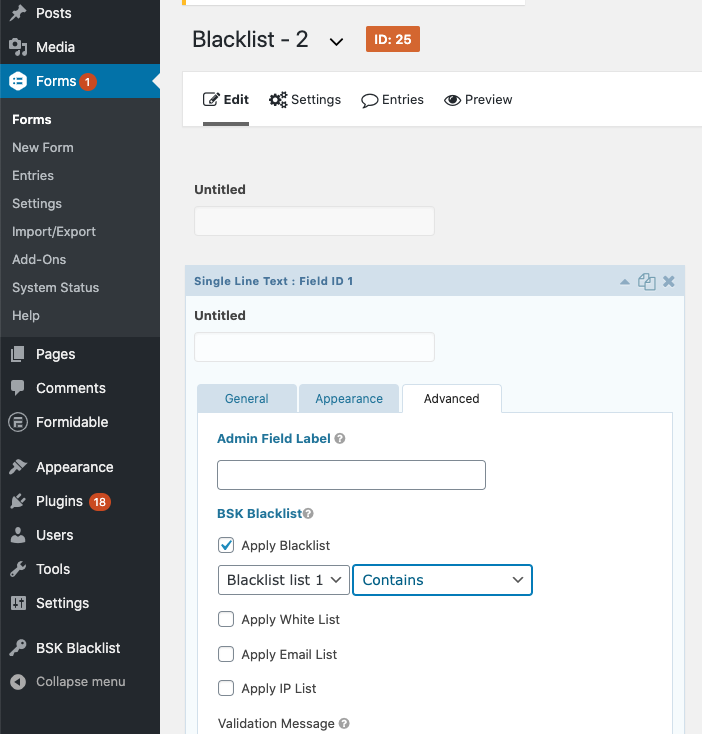Click the BSK Blacklist help icon
This screenshot has height=734, width=702.
pos(308,514)
